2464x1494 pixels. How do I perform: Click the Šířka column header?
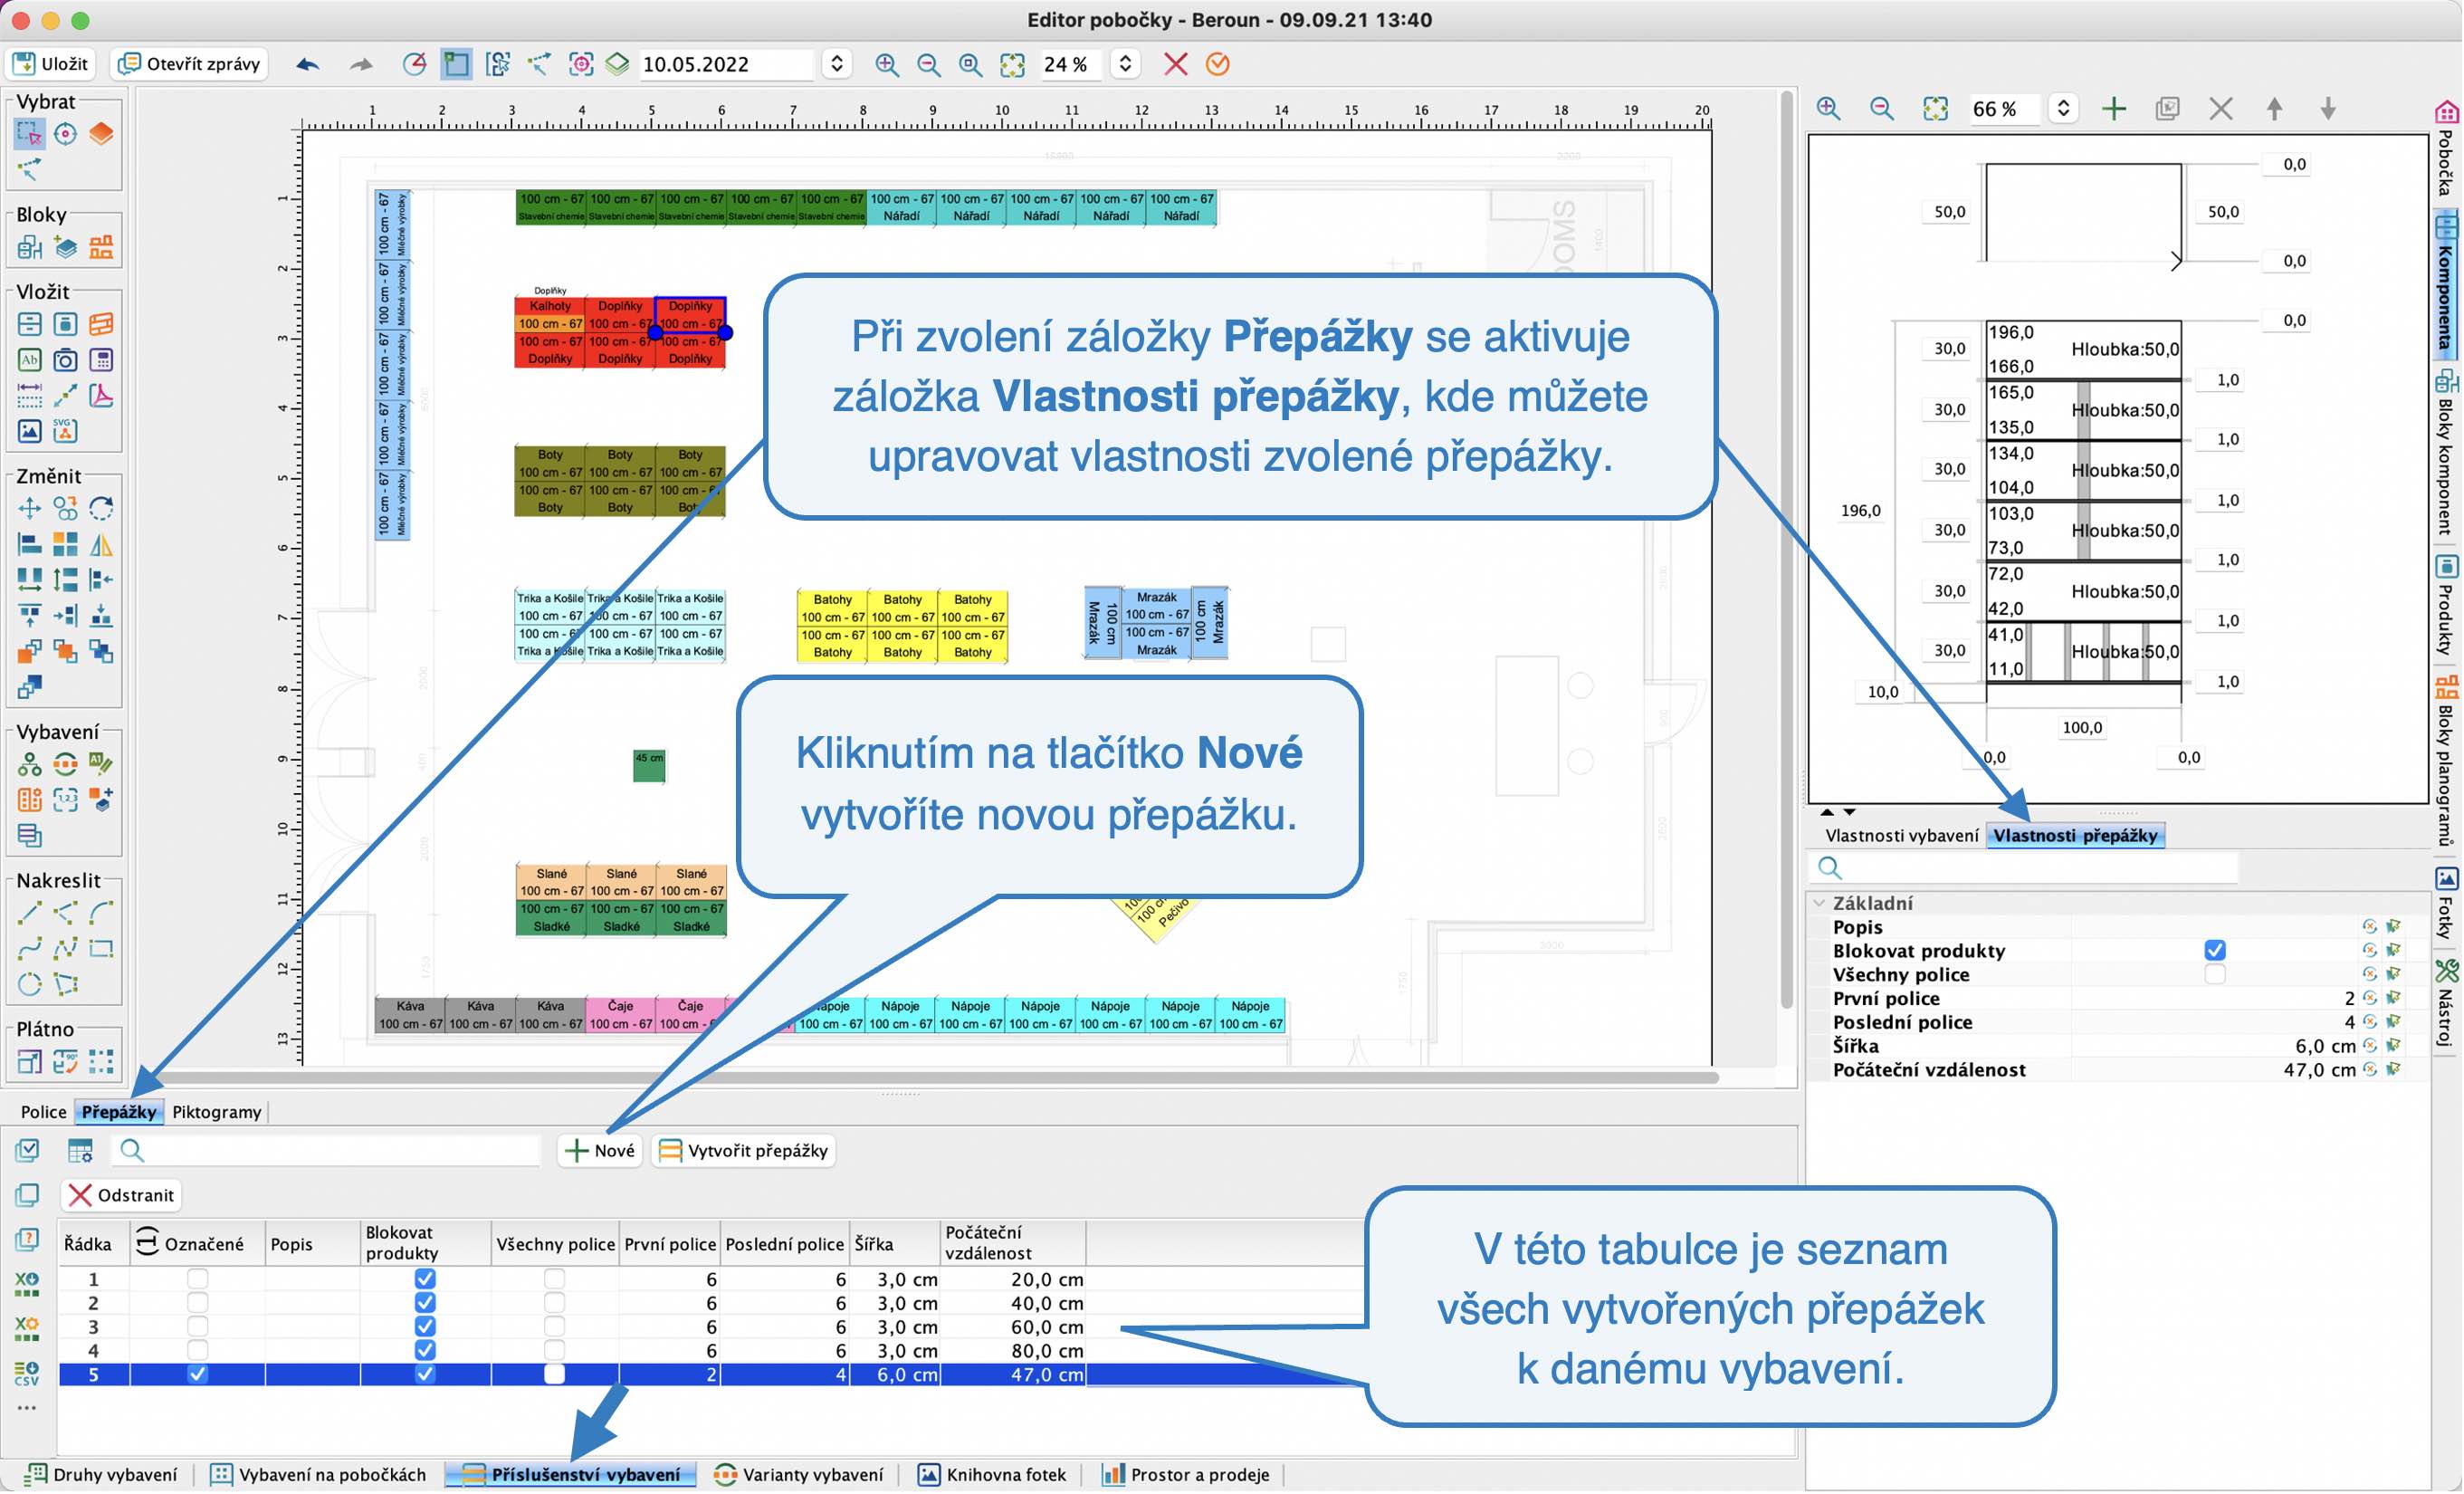tap(894, 1243)
